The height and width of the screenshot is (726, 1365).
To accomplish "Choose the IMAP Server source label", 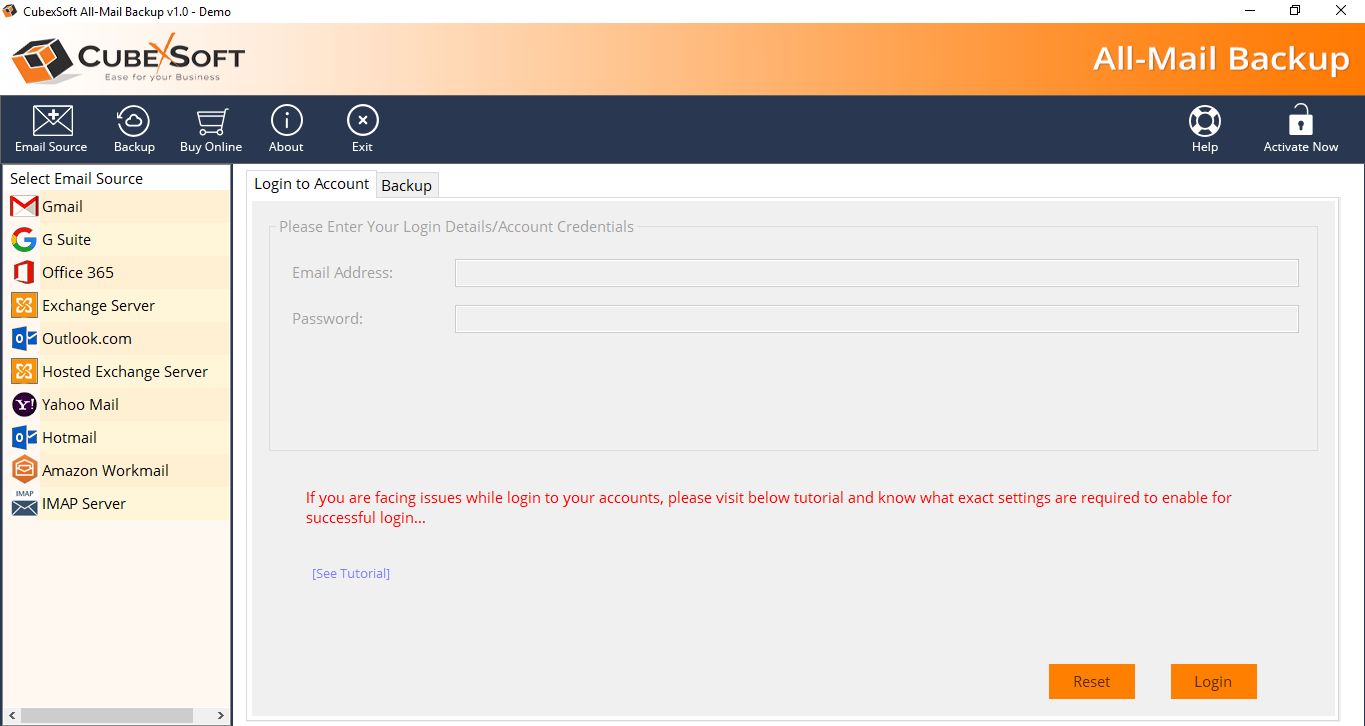I will coord(84,504).
